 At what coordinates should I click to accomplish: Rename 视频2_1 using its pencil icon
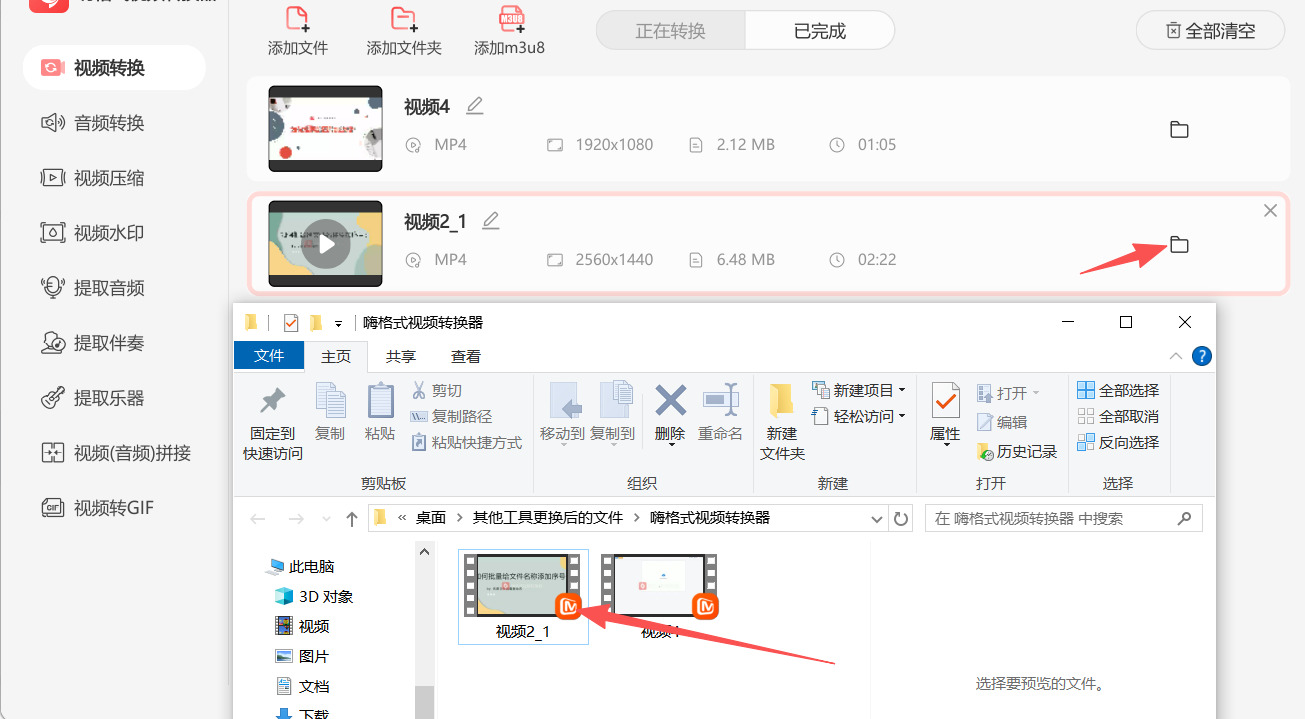491,221
